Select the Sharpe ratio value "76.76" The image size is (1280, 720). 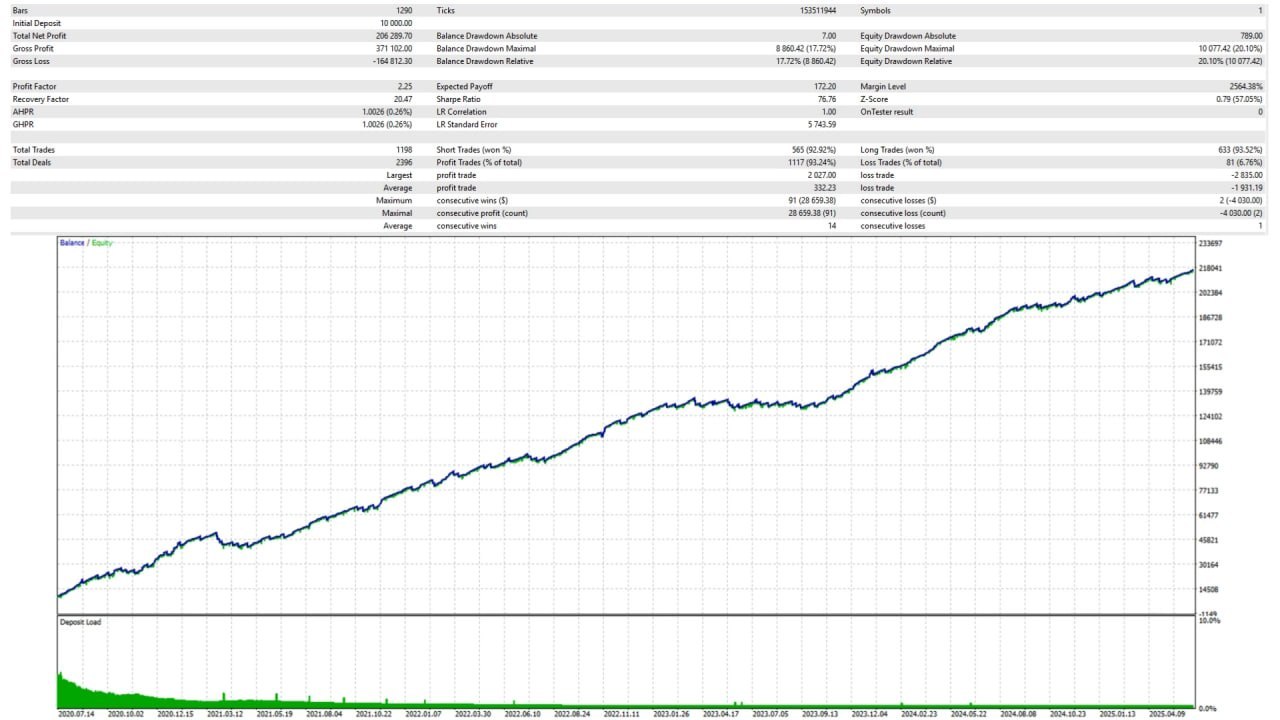(827, 100)
